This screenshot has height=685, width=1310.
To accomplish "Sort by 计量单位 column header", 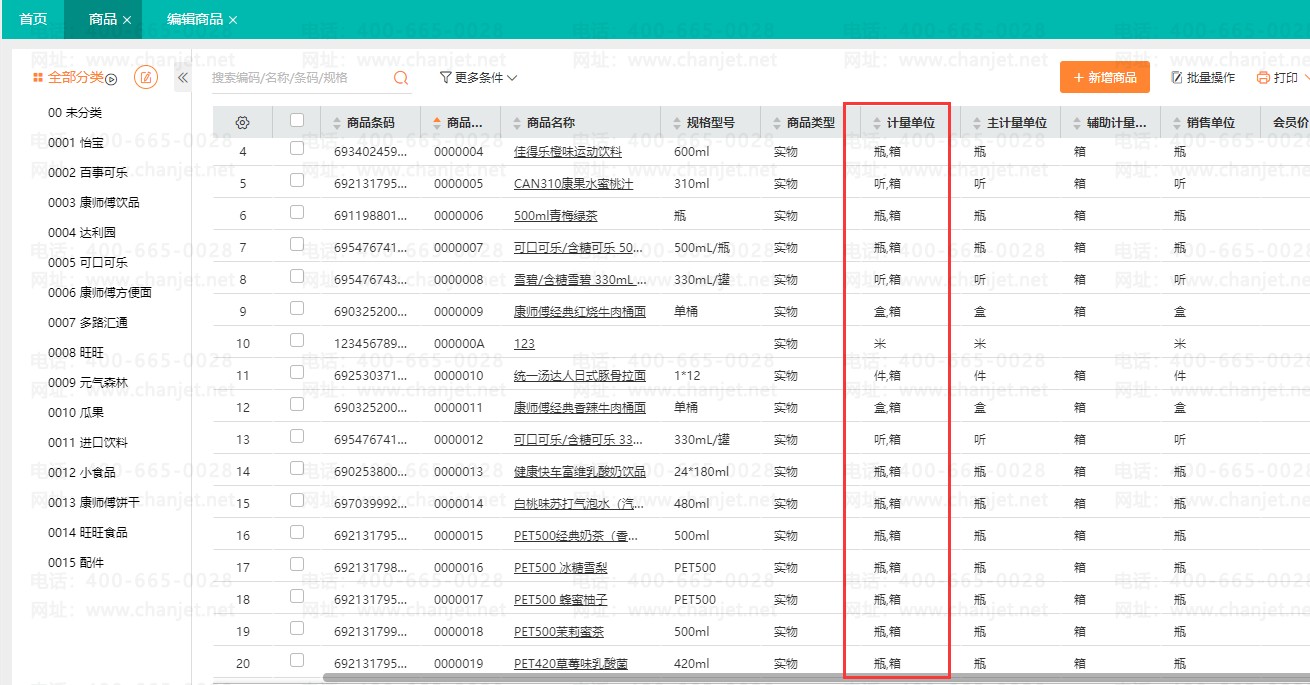I will [909, 123].
